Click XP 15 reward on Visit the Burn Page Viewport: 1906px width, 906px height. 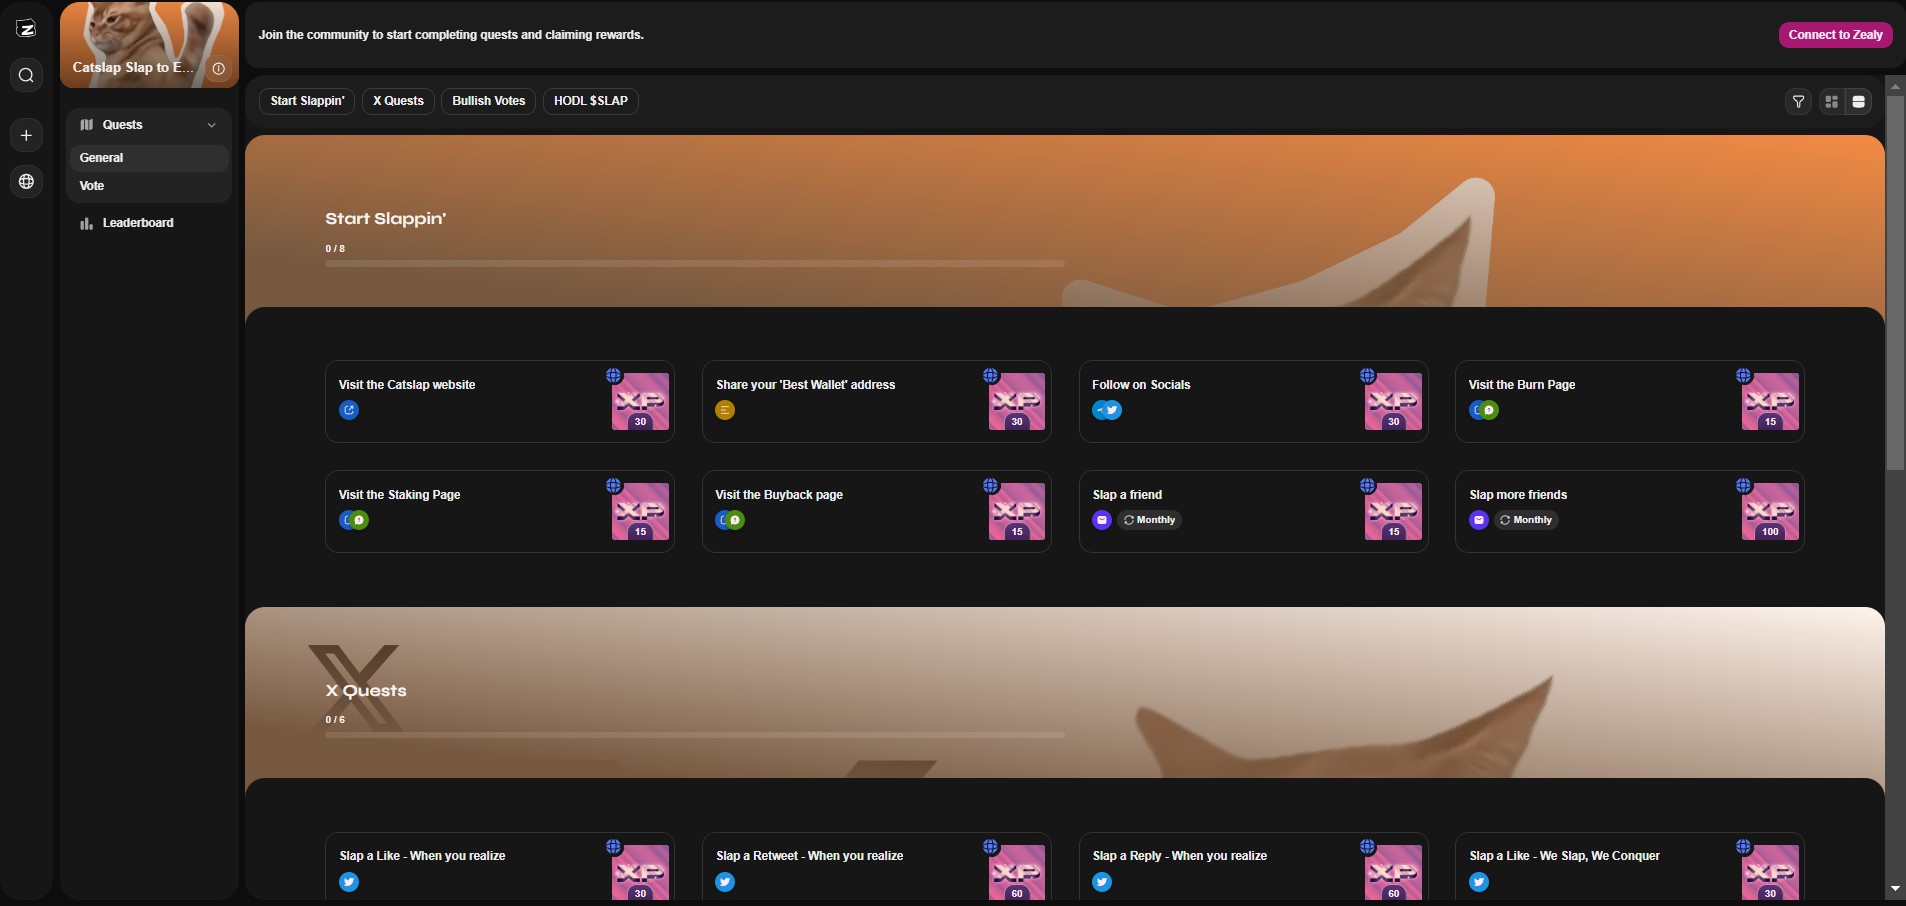pos(1770,401)
